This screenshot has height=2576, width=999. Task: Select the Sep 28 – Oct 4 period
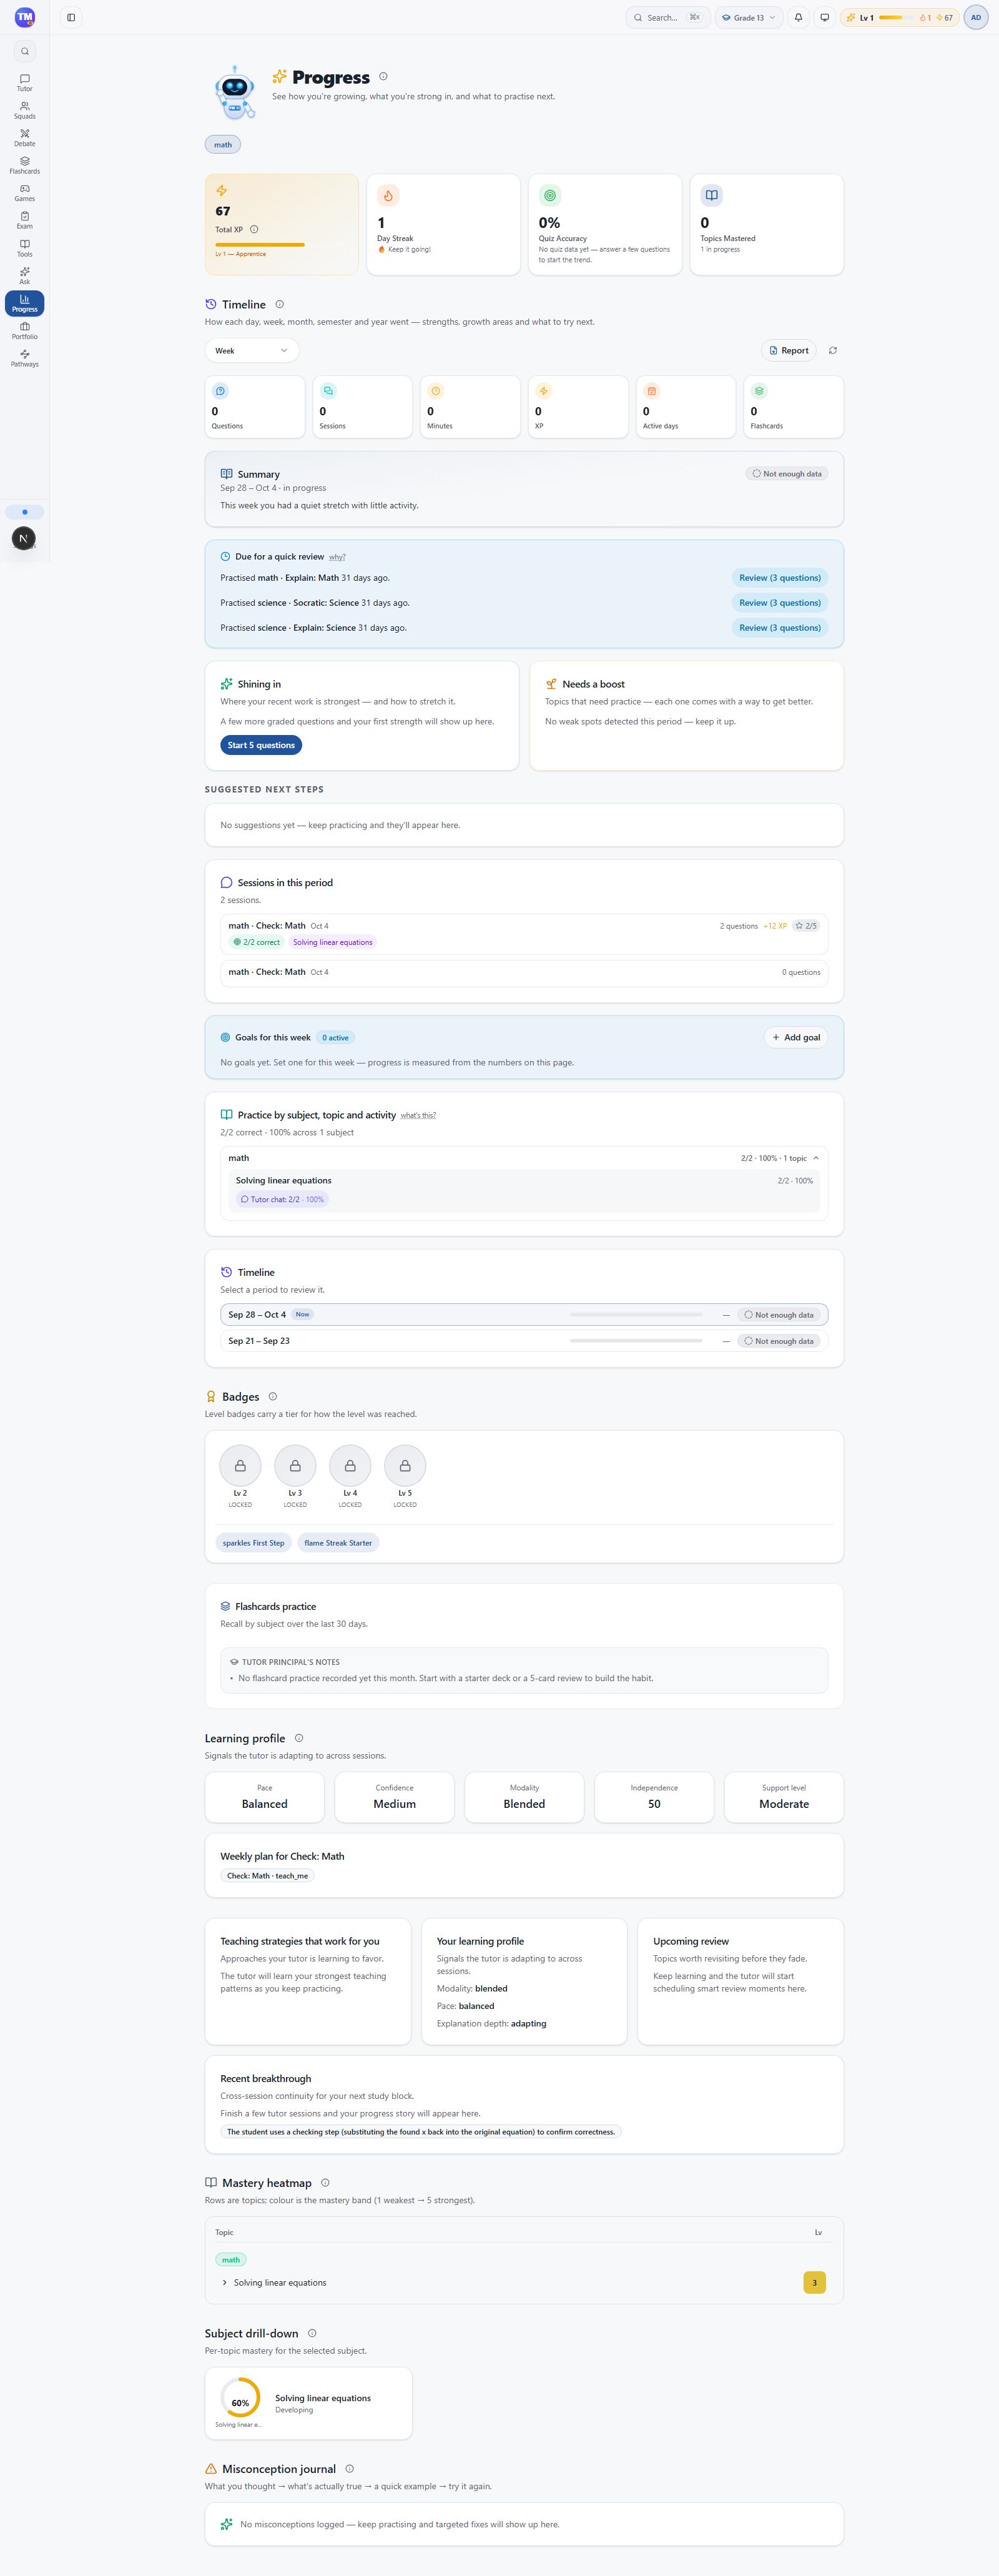tap(524, 1314)
